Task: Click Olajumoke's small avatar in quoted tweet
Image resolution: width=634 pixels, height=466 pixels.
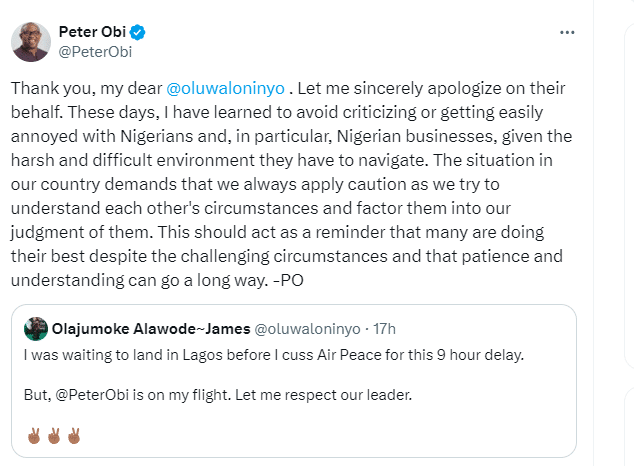Action: [35, 327]
